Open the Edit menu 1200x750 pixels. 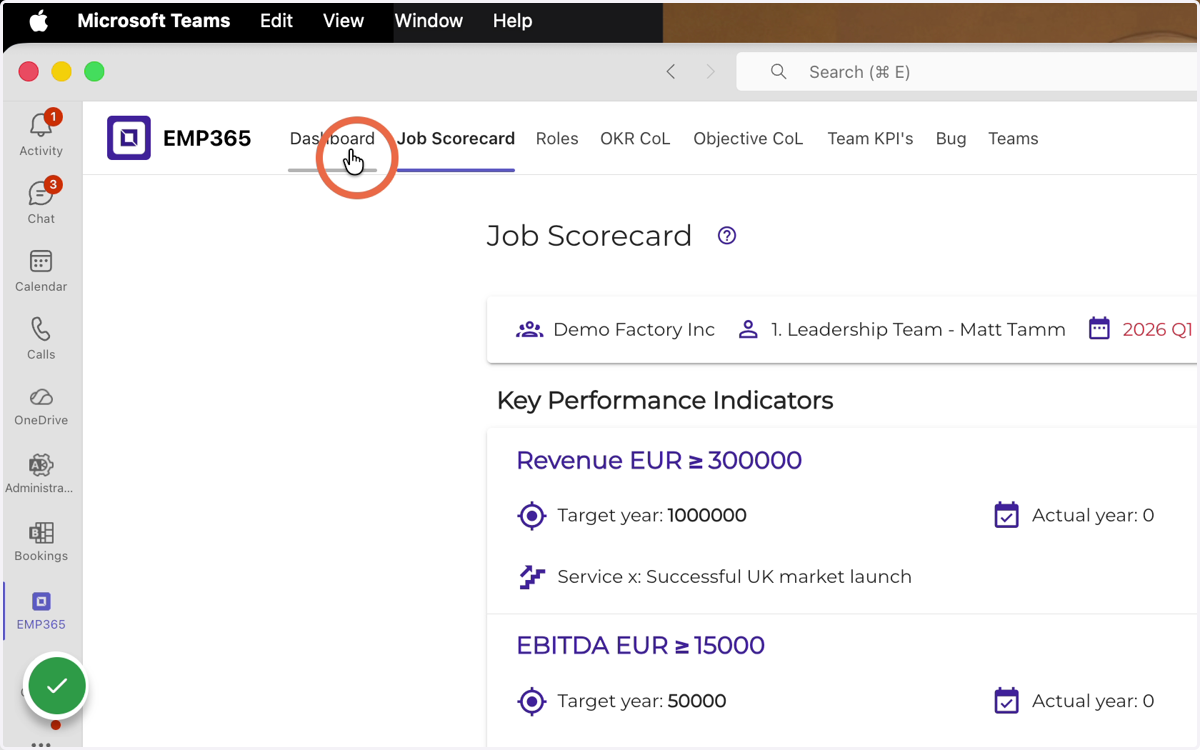click(x=276, y=21)
